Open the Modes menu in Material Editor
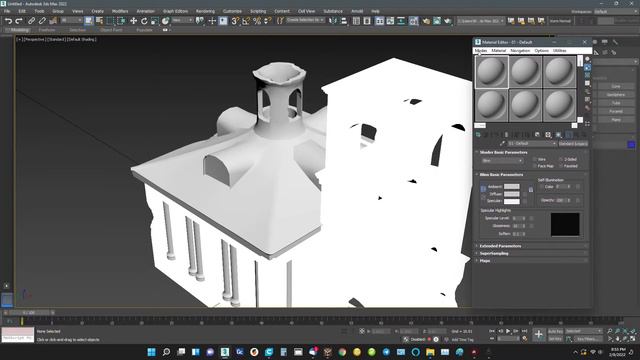Image resolution: width=640 pixels, height=360 pixels. pyautogui.click(x=481, y=51)
